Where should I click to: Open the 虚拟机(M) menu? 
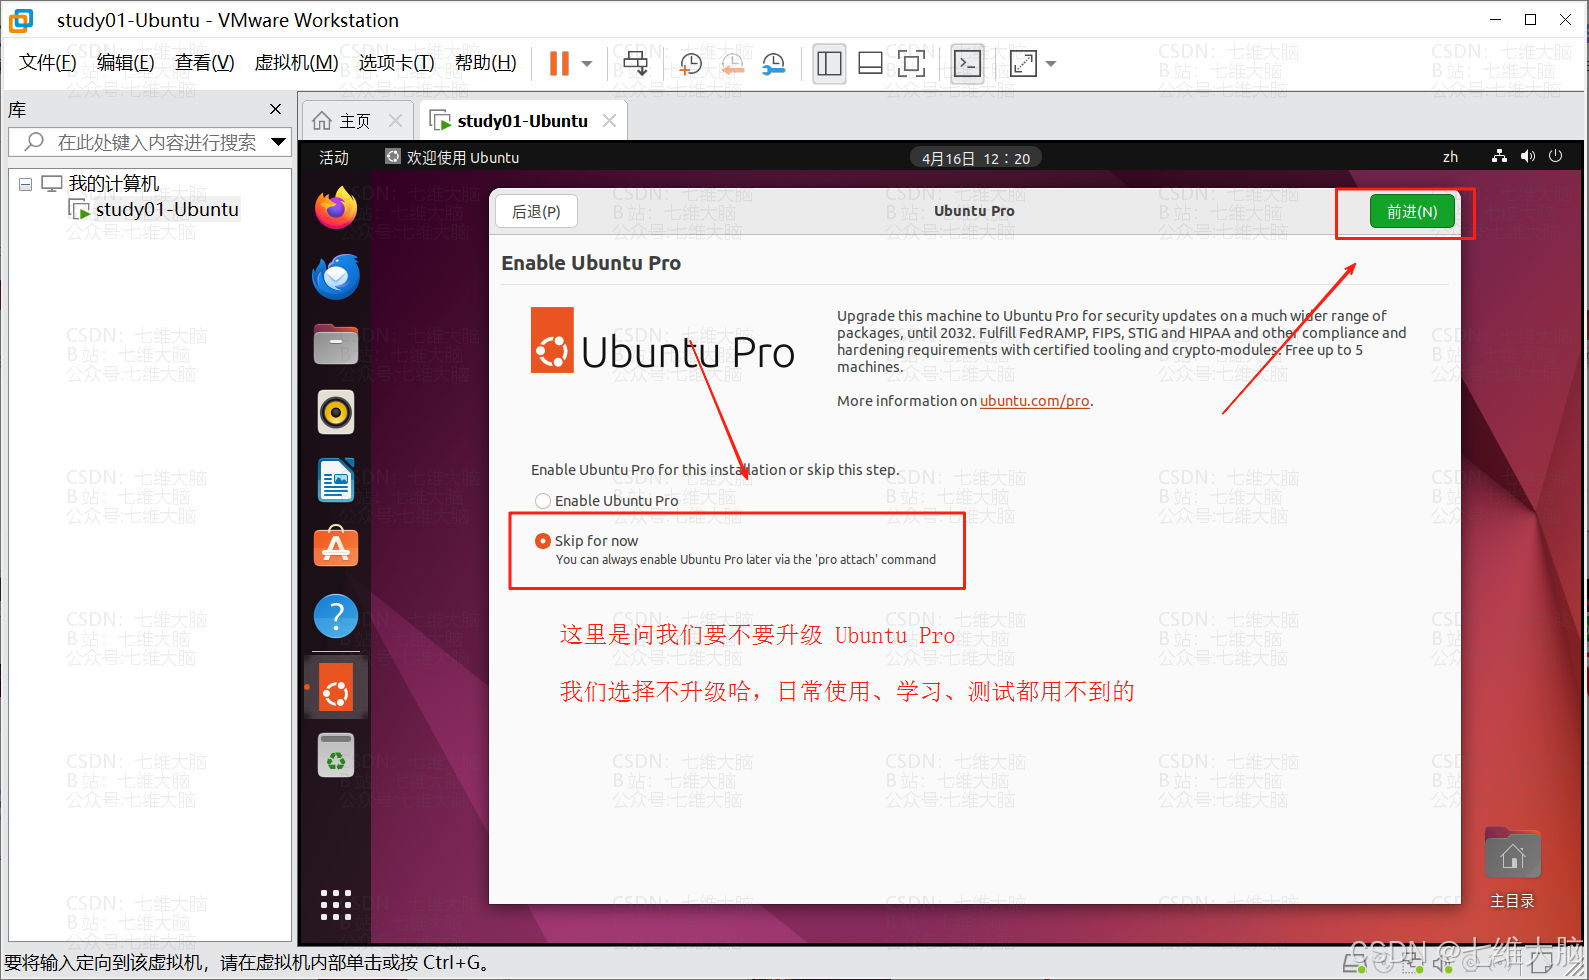pos(296,63)
